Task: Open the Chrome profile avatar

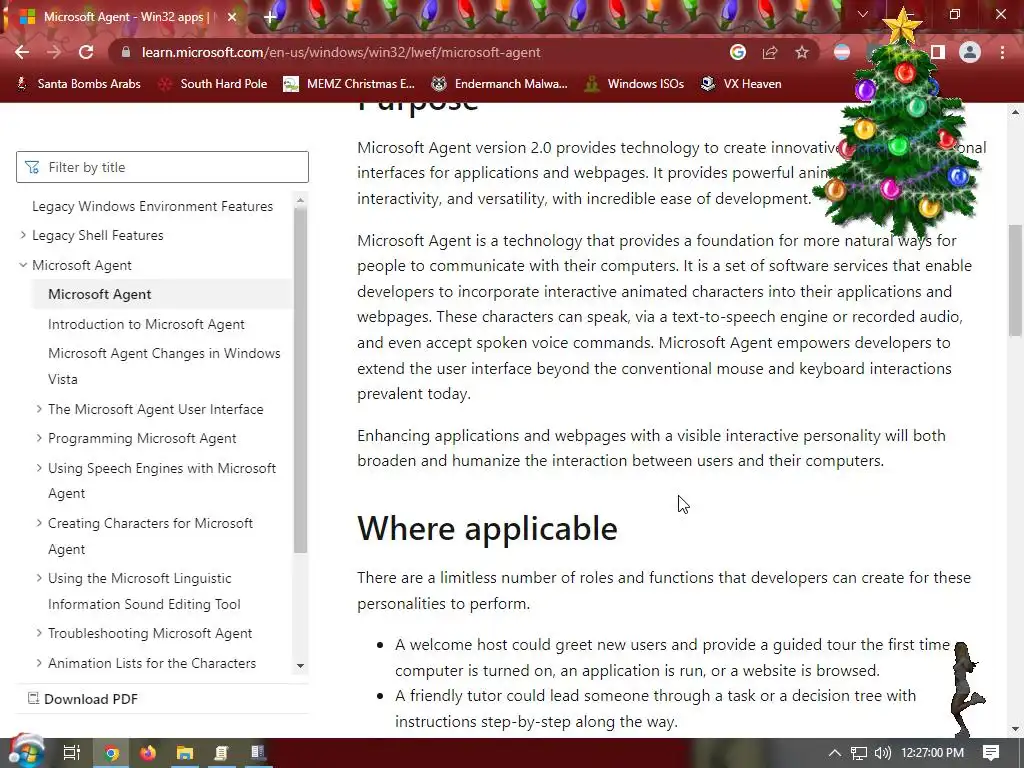Action: 970,52
